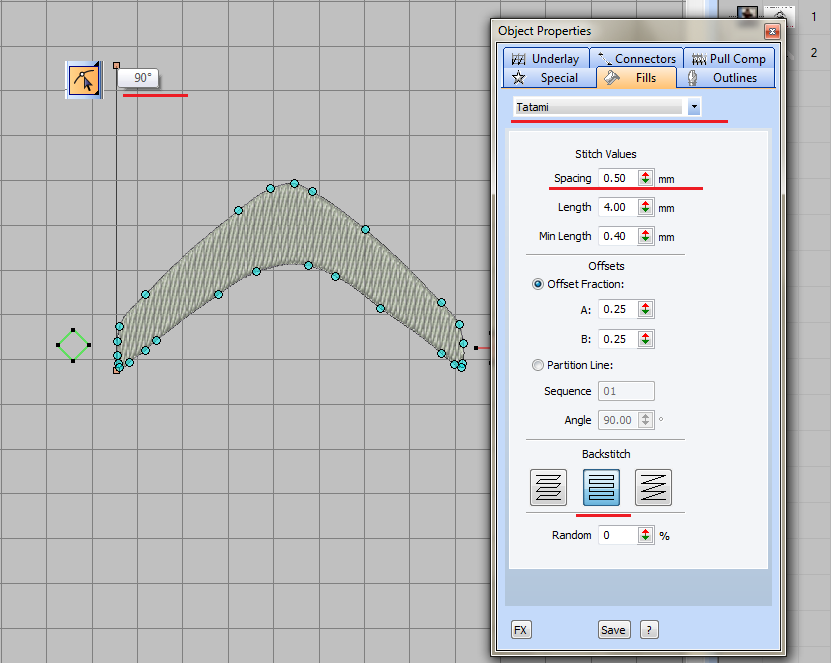Choose the first backstitch style icon
The image size is (831, 663).
(547, 487)
